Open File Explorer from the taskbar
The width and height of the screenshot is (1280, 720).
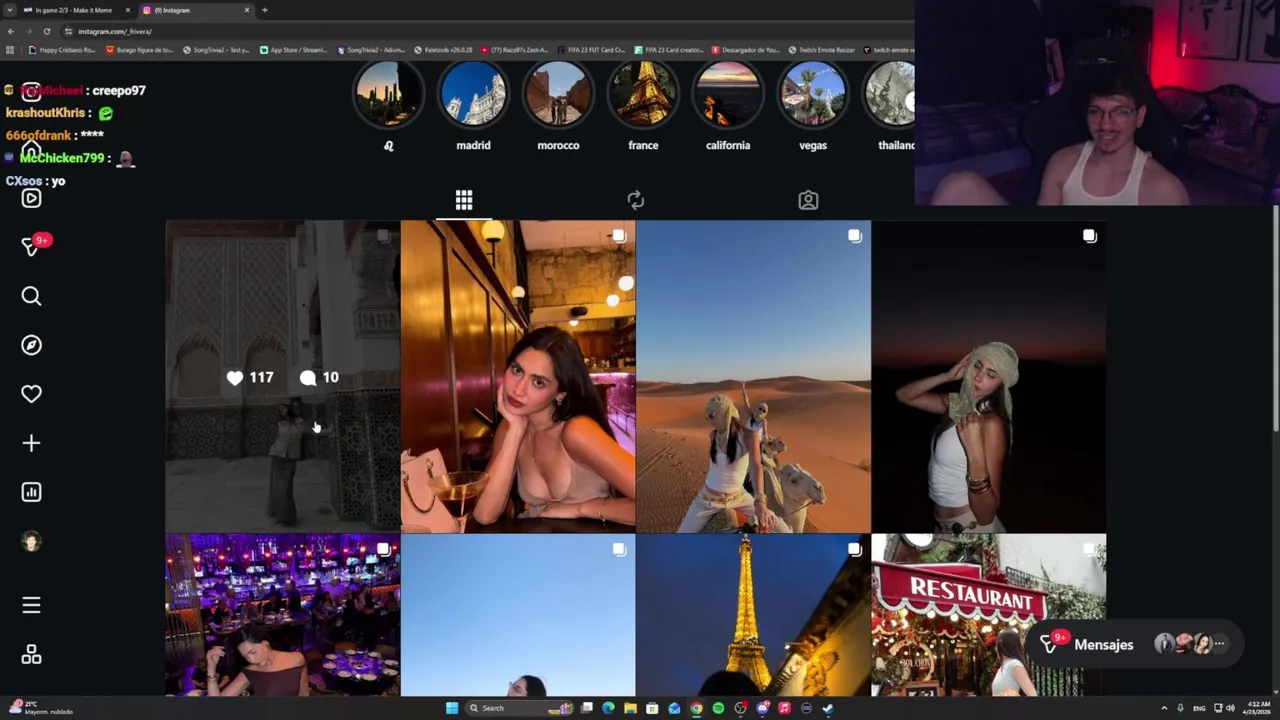click(630, 708)
